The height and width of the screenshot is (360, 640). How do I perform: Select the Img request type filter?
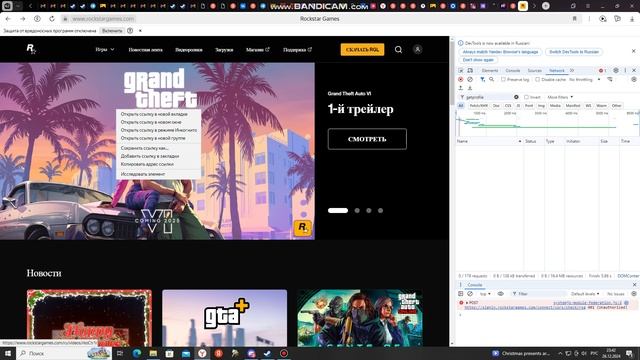tap(541, 106)
